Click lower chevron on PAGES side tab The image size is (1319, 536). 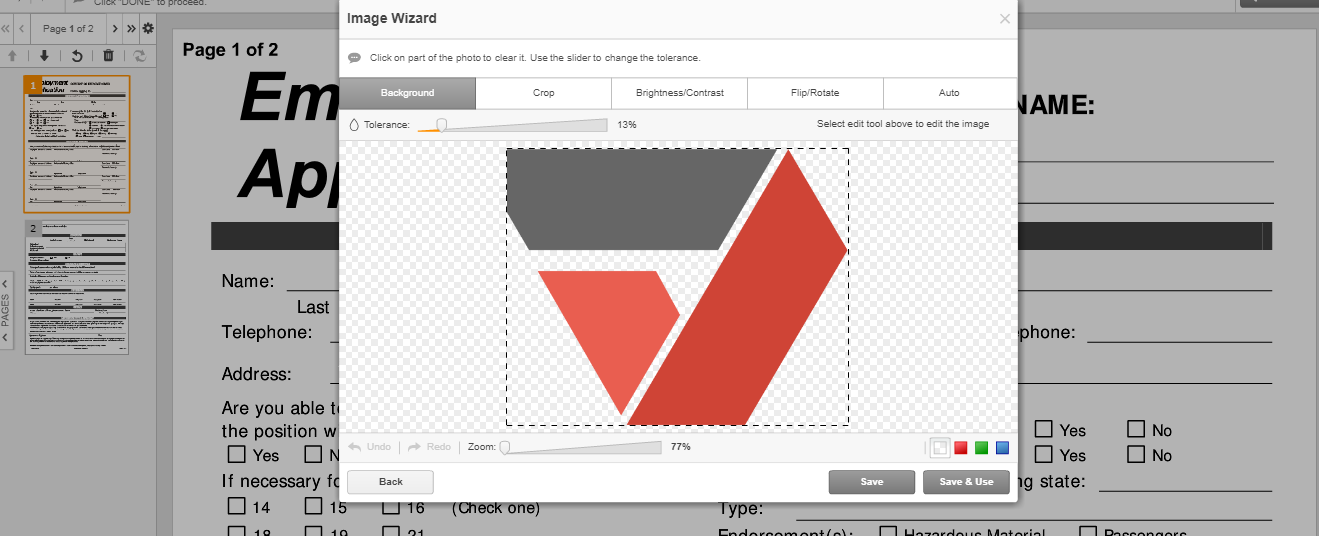click(x=5, y=338)
